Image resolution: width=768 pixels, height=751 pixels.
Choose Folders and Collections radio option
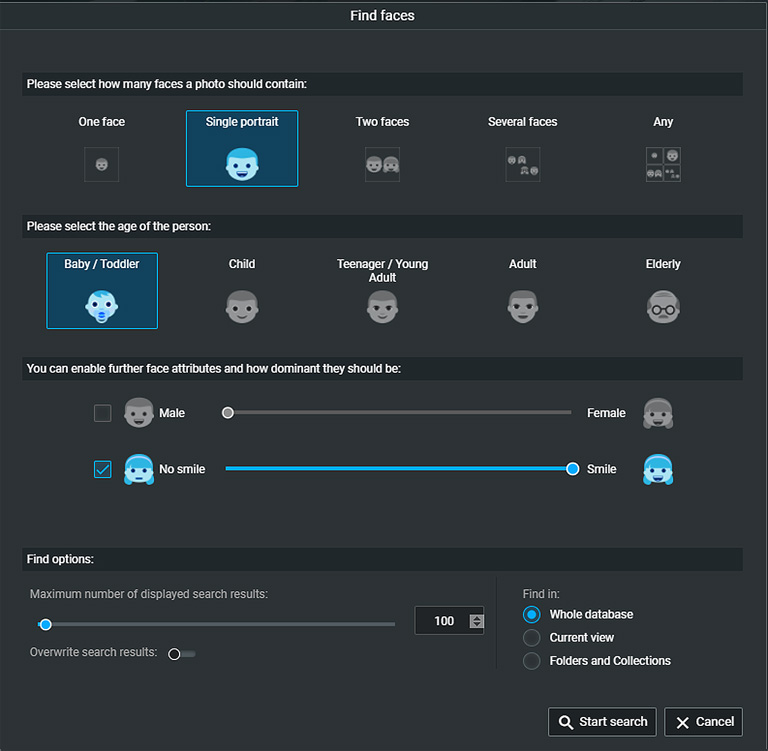(531, 661)
